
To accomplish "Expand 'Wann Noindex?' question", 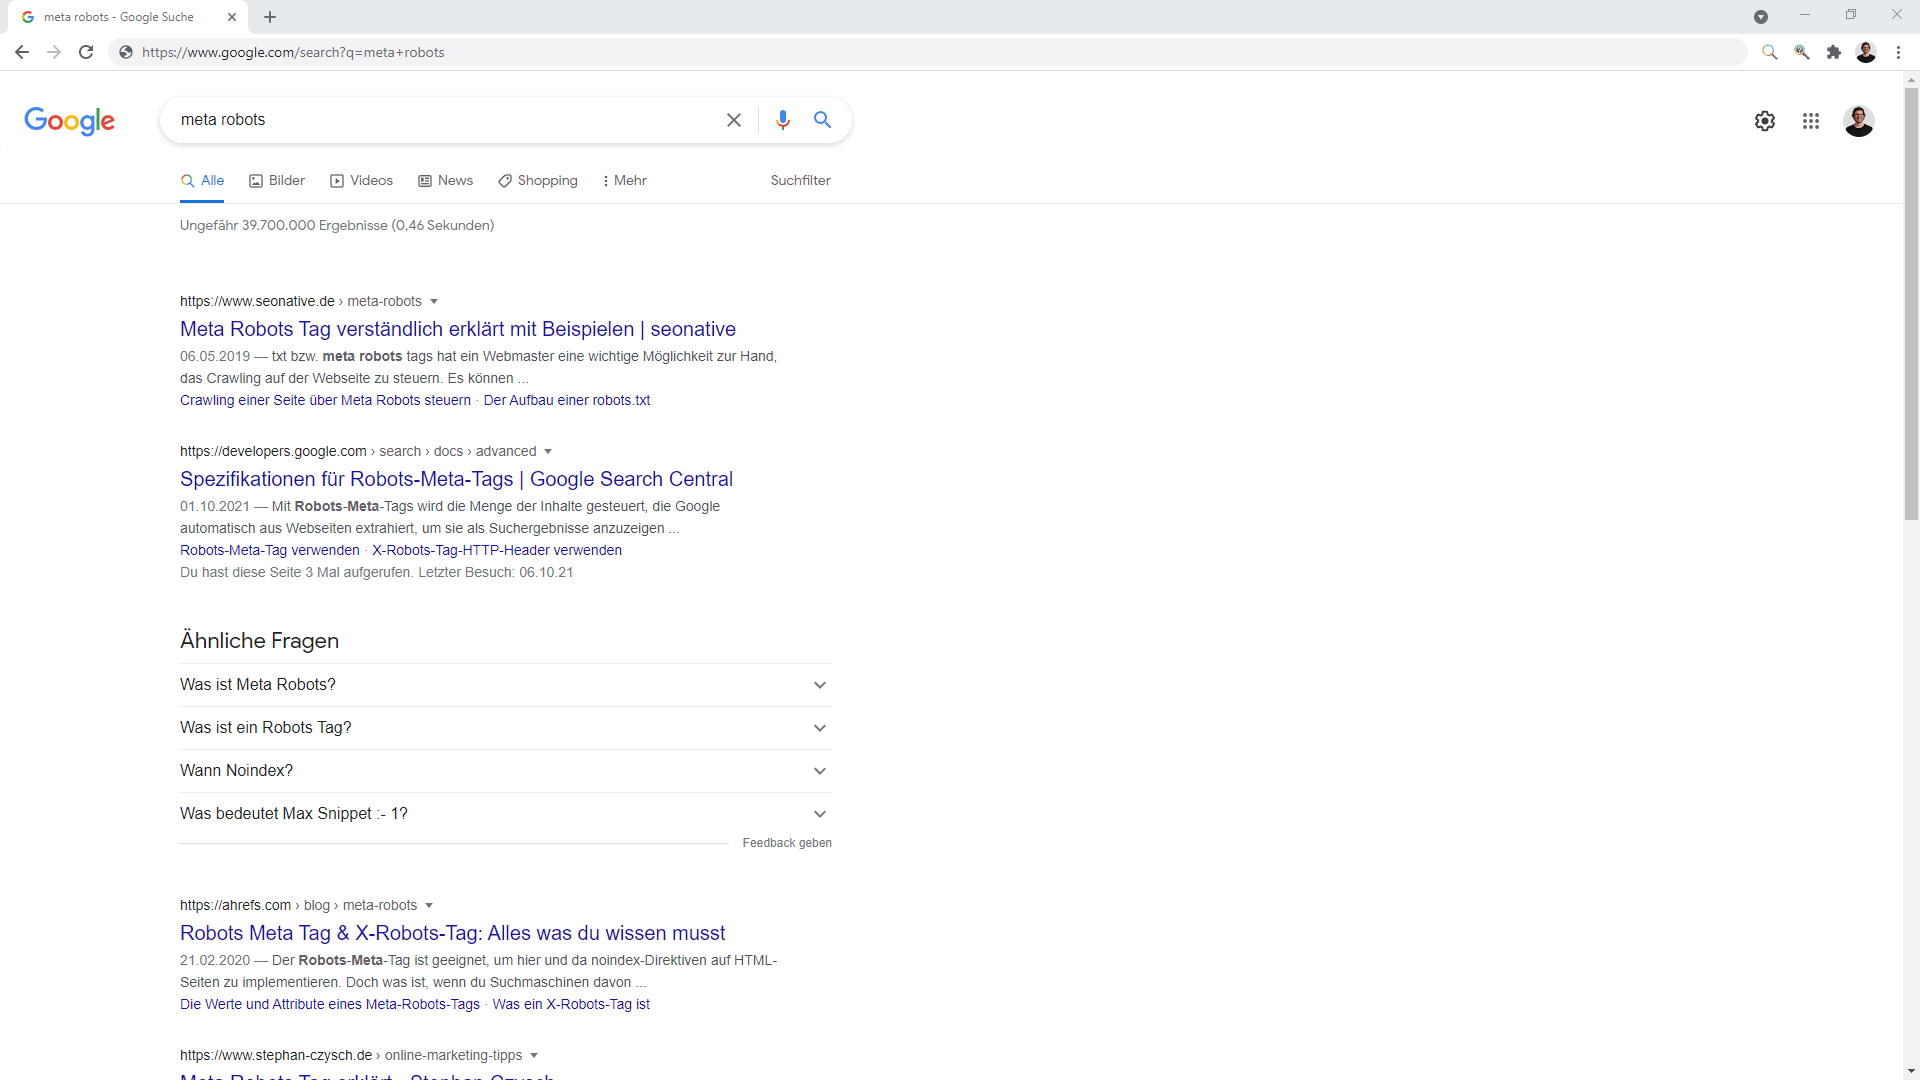I will click(505, 771).
